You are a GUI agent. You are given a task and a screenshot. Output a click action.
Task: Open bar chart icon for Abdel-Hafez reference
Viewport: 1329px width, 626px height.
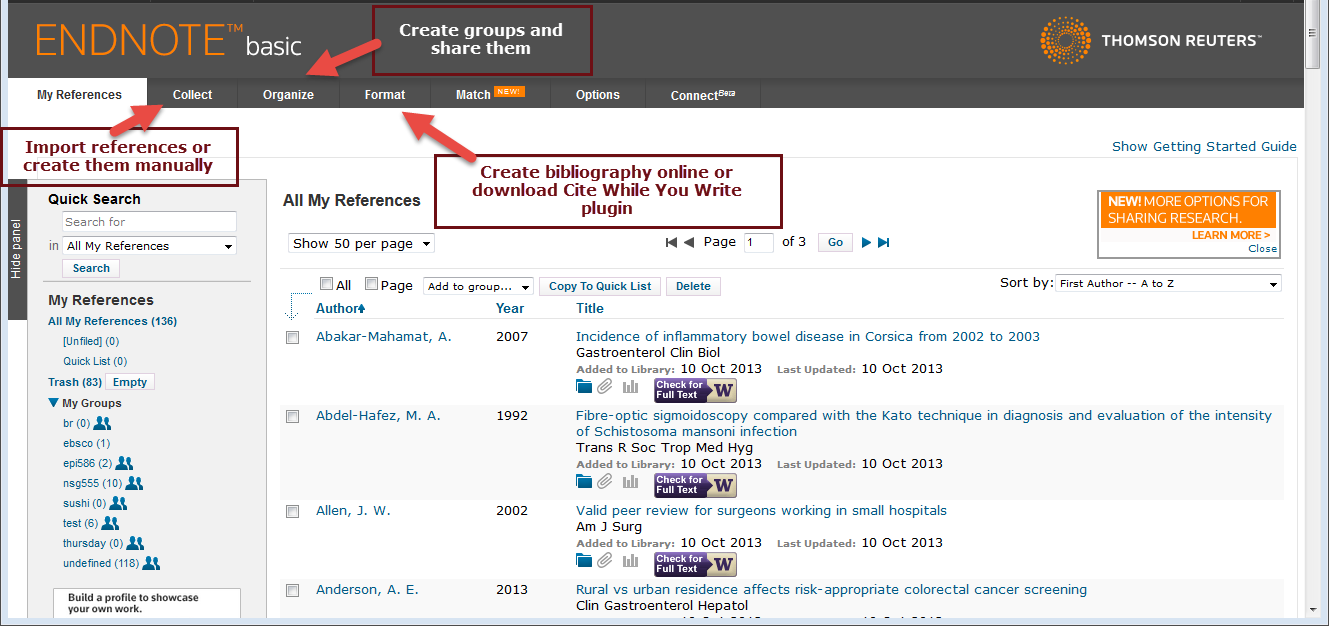630,482
